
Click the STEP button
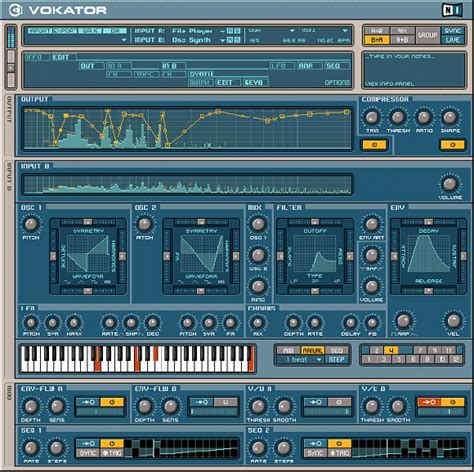coord(337,360)
